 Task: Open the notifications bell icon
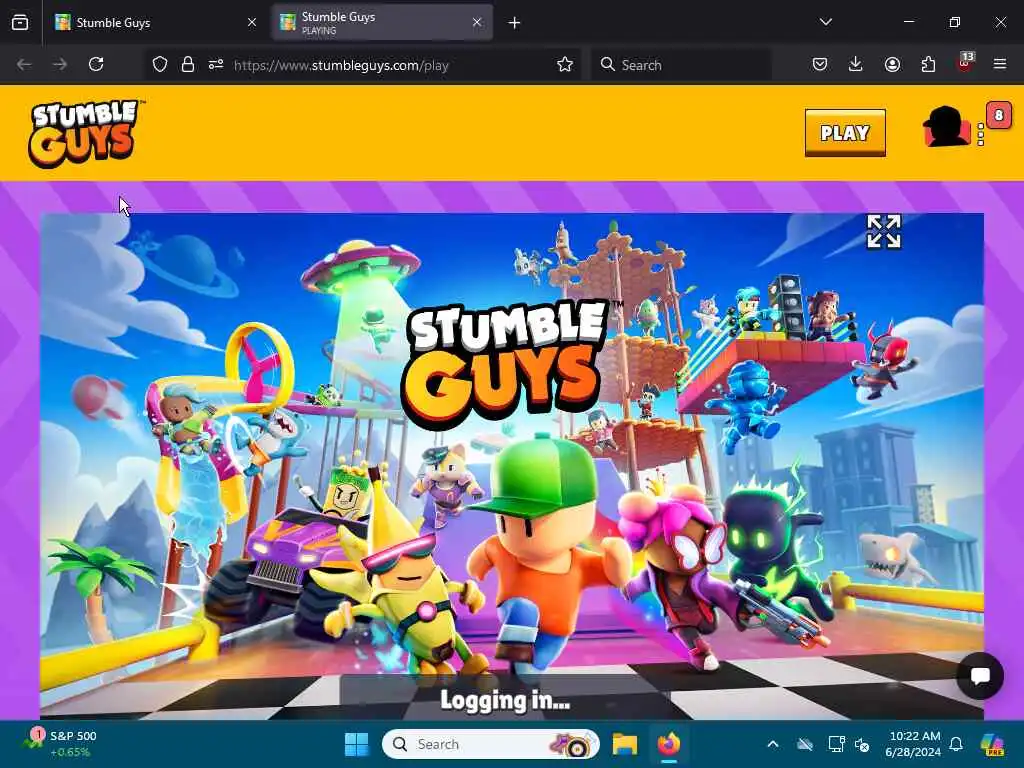click(x=956, y=744)
